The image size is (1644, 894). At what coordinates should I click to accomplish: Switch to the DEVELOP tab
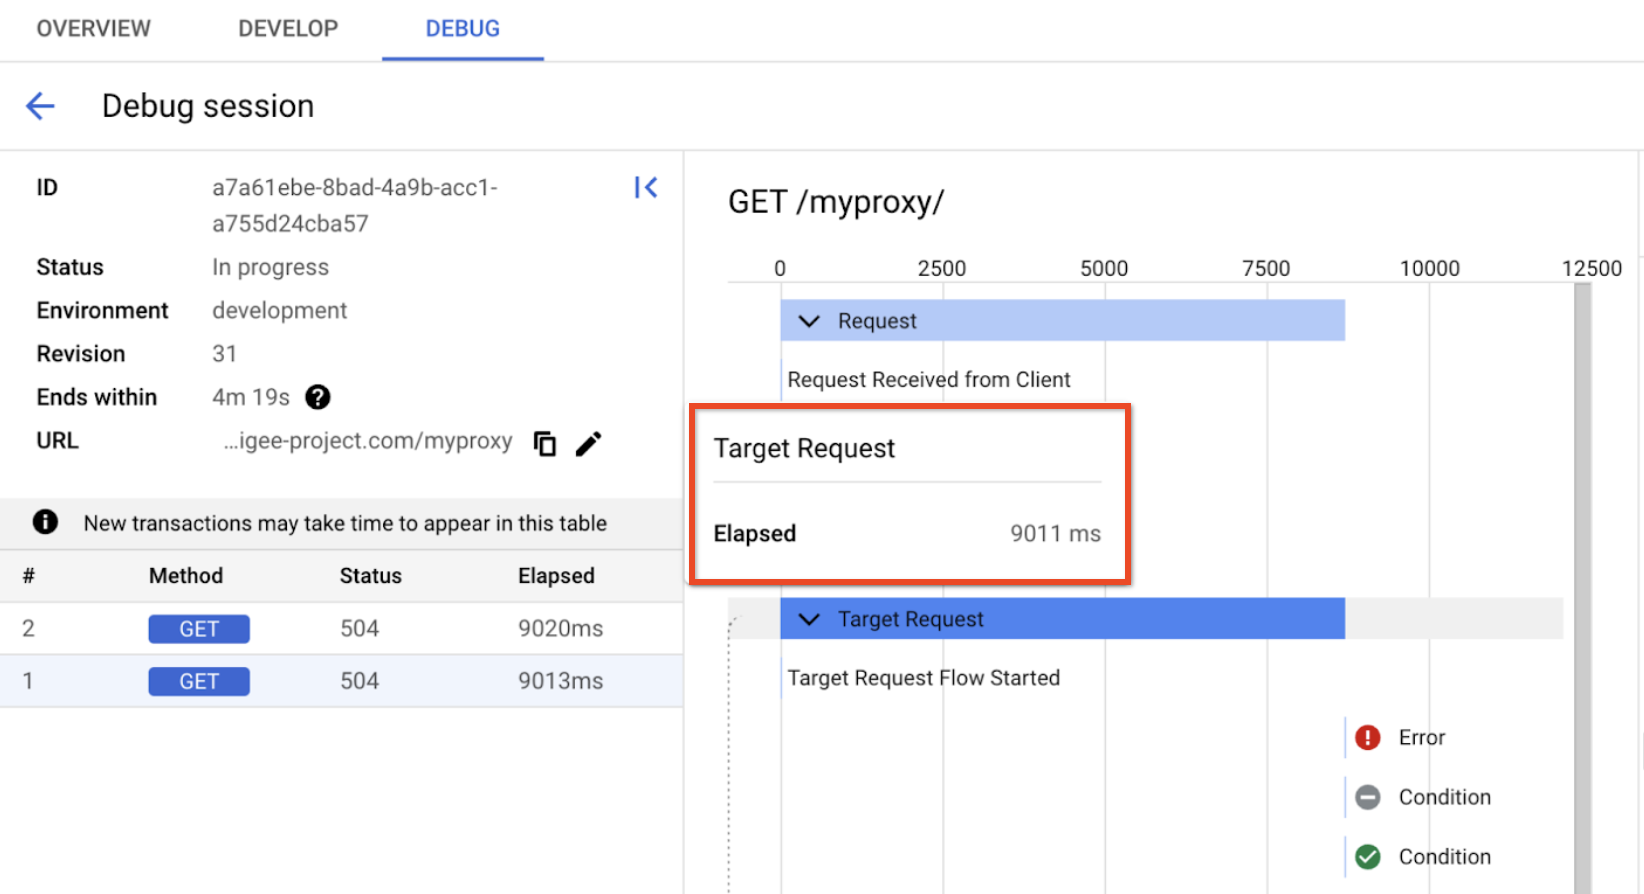pyautogui.click(x=288, y=29)
